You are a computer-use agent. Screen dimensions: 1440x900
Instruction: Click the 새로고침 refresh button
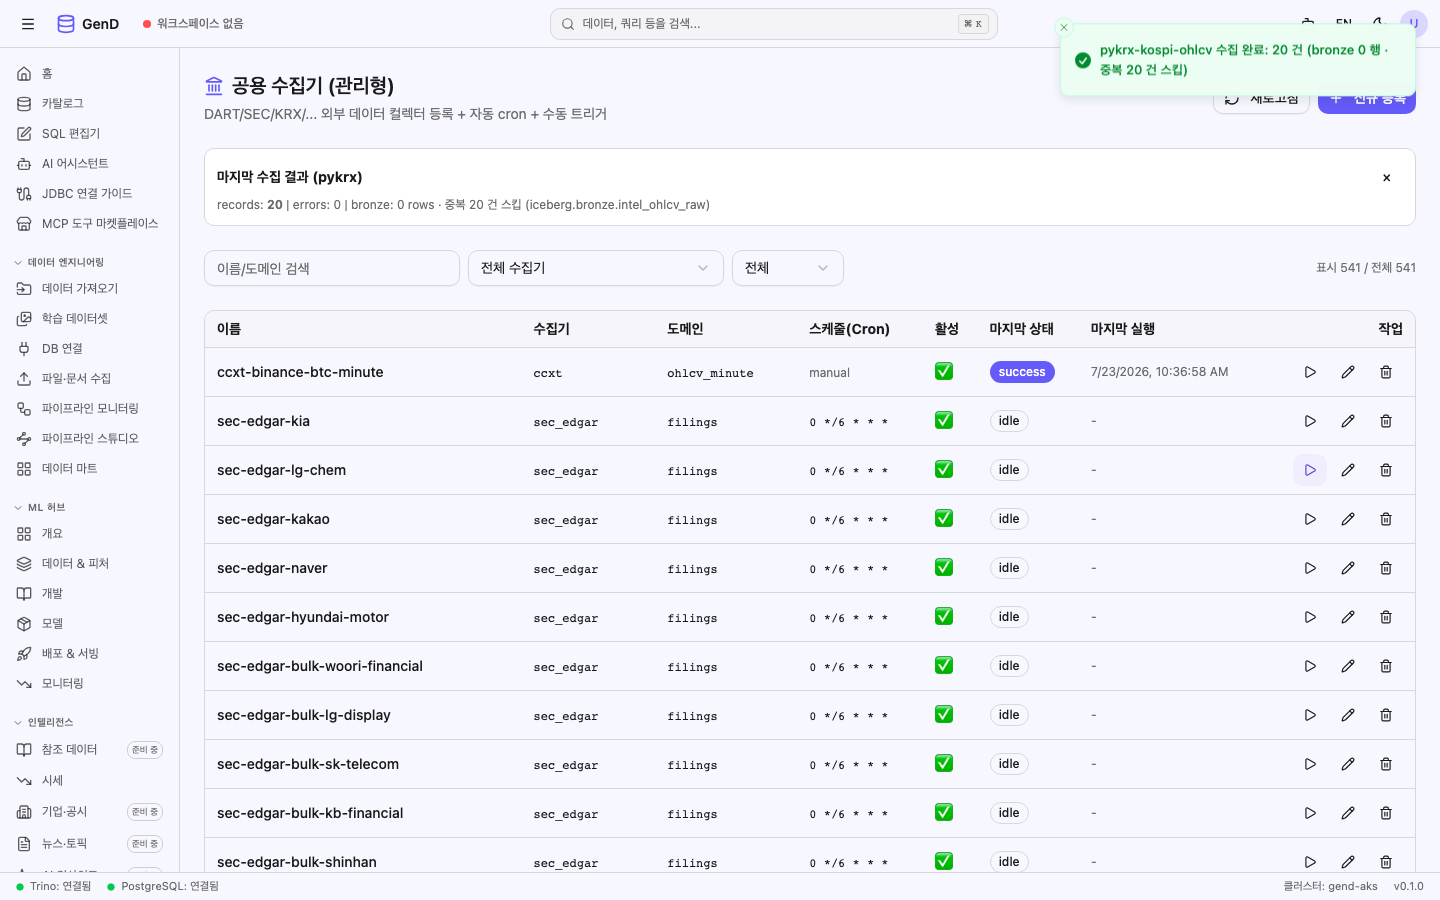point(1261,99)
